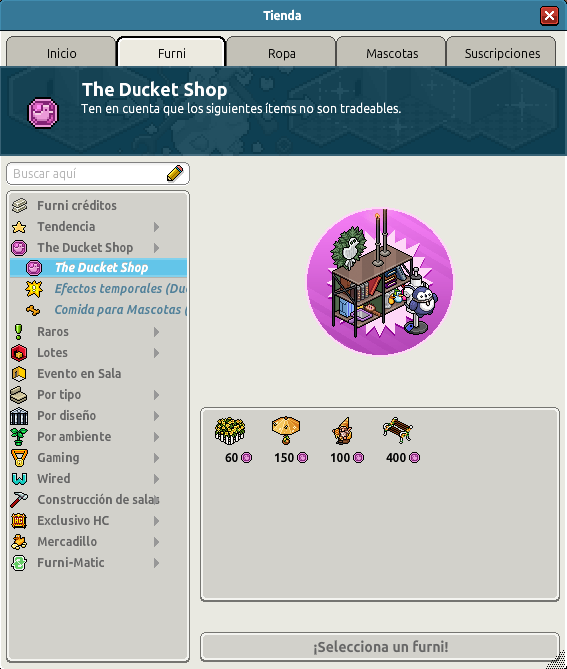The height and width of the screenshot is (669, 567).
Task: Click the ¡Selecciona un furni! button
Action: pos(380,647)
